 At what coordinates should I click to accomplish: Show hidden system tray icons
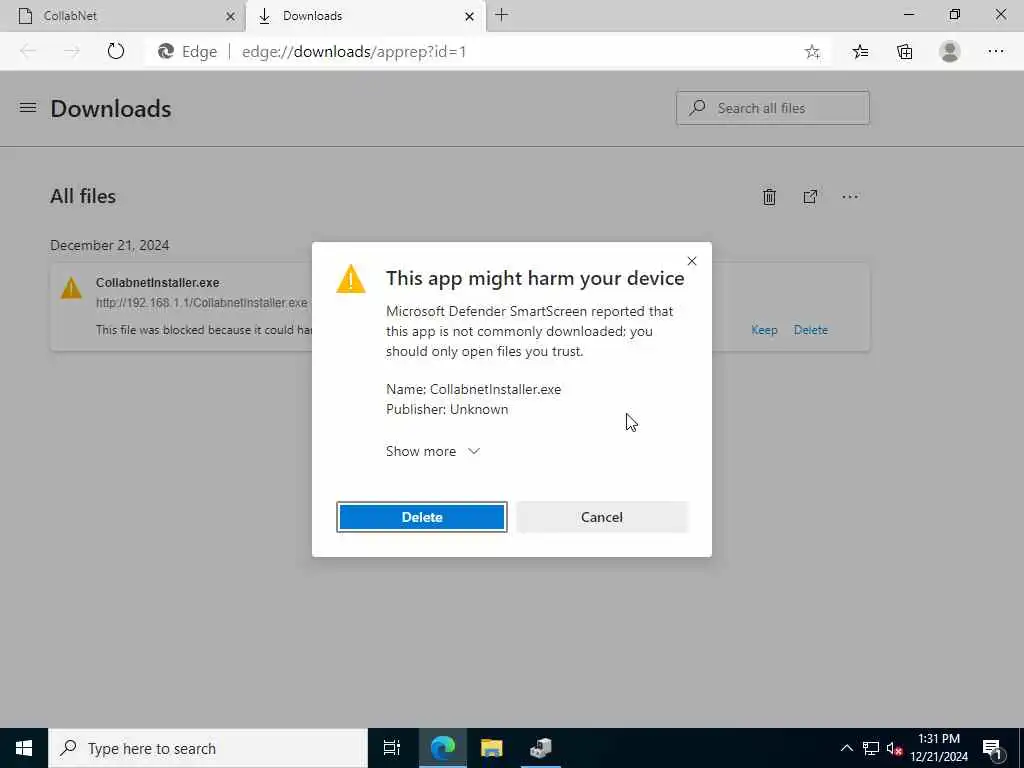tap(846, 748)
